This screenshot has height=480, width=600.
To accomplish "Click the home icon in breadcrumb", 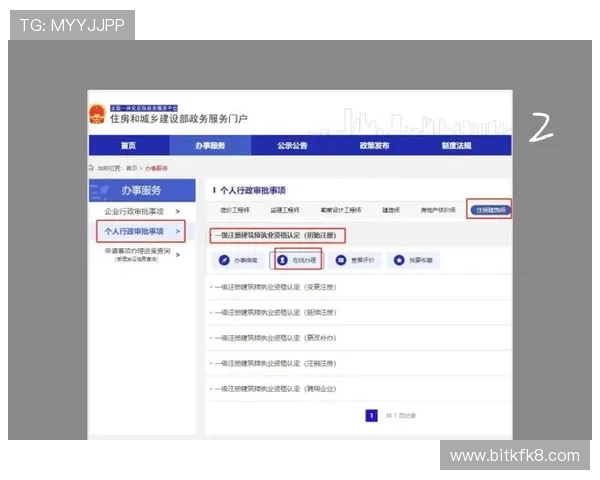I will click(91, 168).
